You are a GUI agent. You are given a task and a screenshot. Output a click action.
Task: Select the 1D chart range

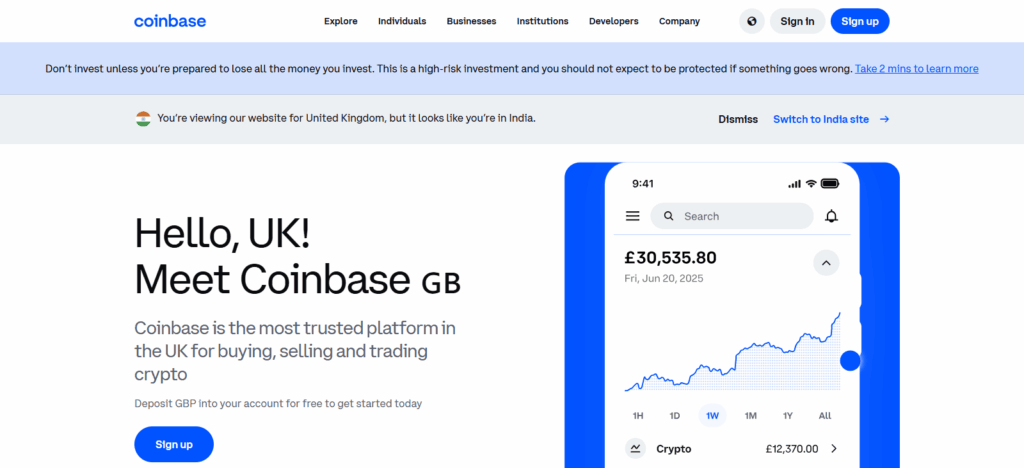pyautogui.click(x=675, y=415)
